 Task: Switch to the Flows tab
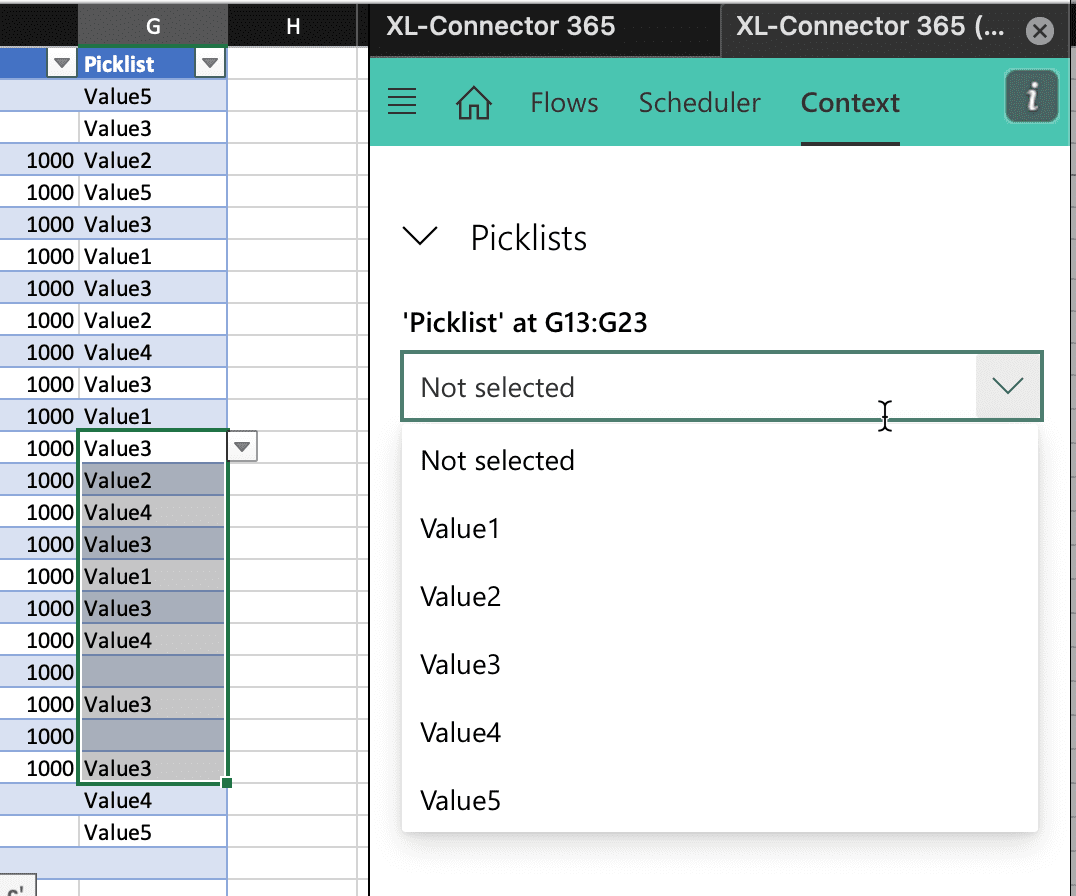click(564, 101)
